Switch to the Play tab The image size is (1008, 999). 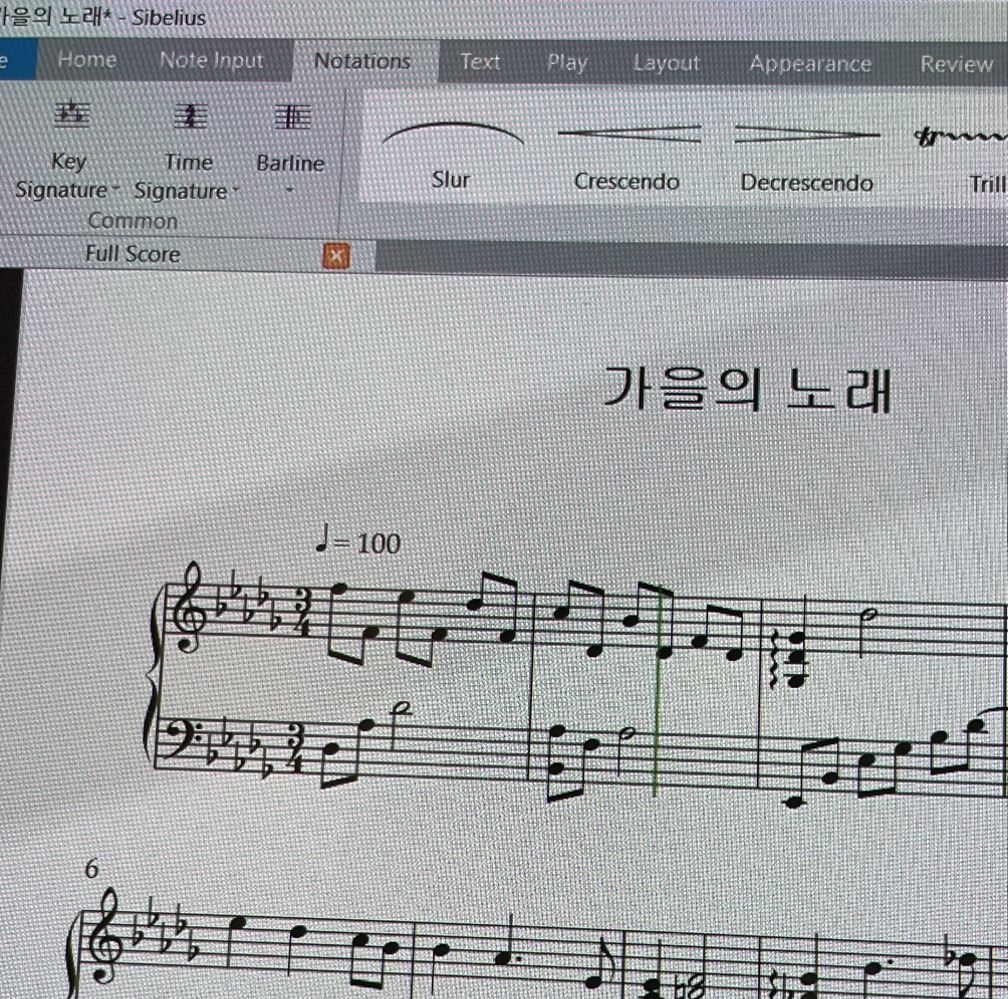pos(567,62)
